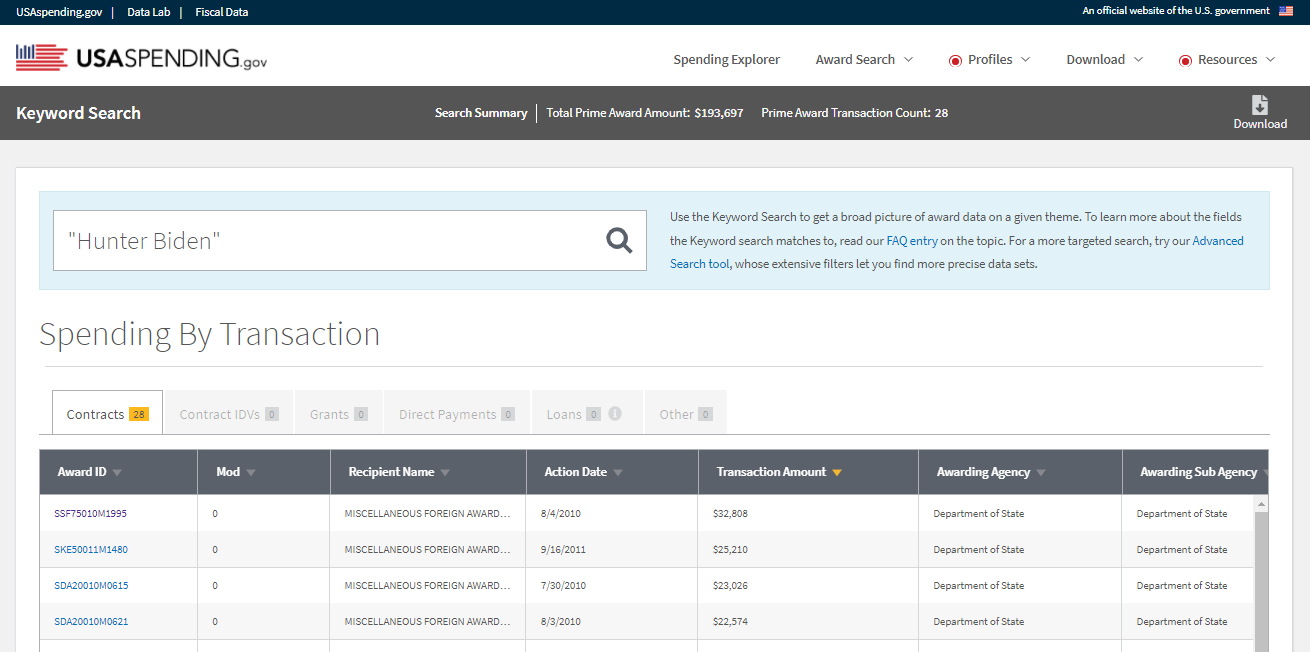Sort by Action Date column arrow
The height and width of the screenshot is (652, 1310).
(618, 473)
